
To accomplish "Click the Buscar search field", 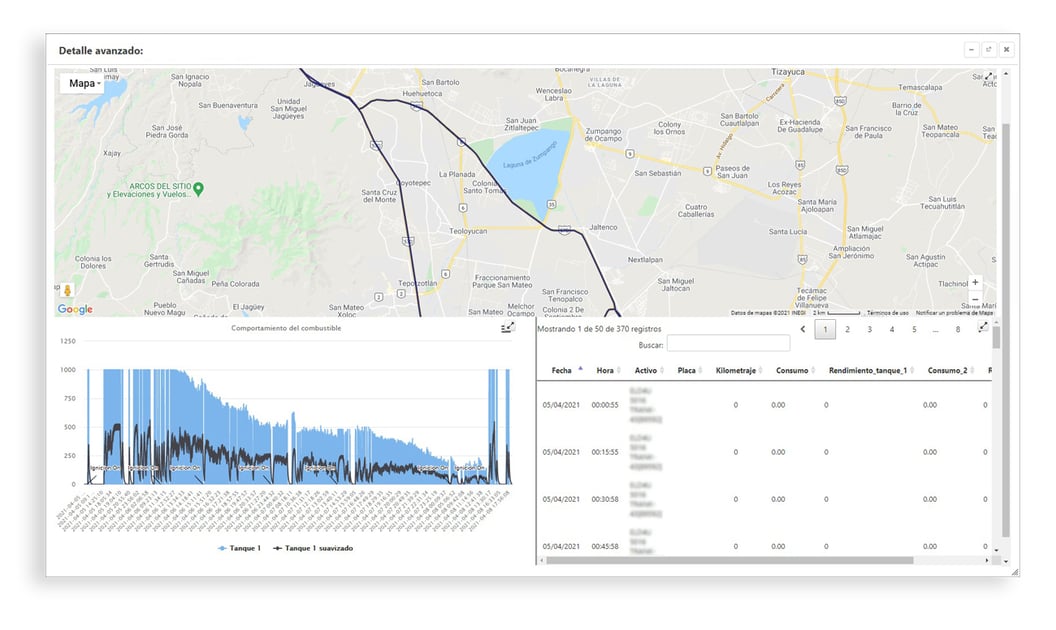I will coord(728,344).
